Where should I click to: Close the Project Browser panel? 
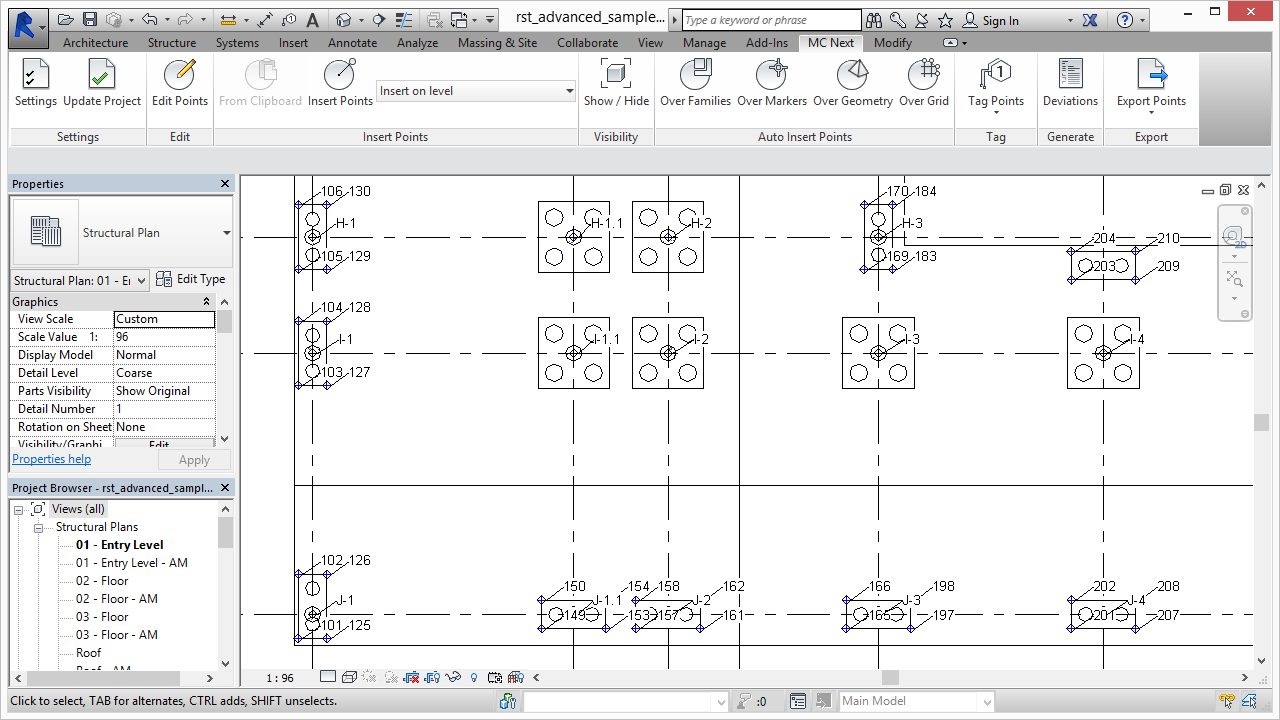[225, 488]
